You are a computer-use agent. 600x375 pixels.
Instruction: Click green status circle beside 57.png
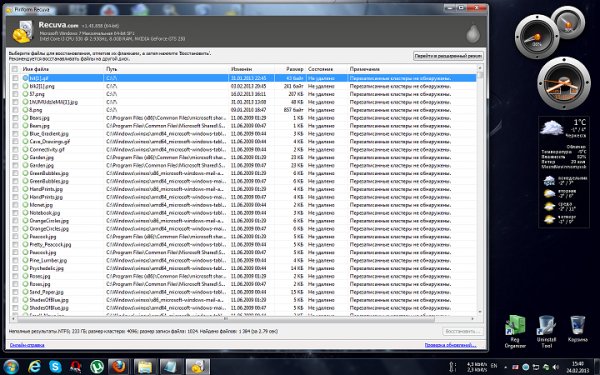25,94
